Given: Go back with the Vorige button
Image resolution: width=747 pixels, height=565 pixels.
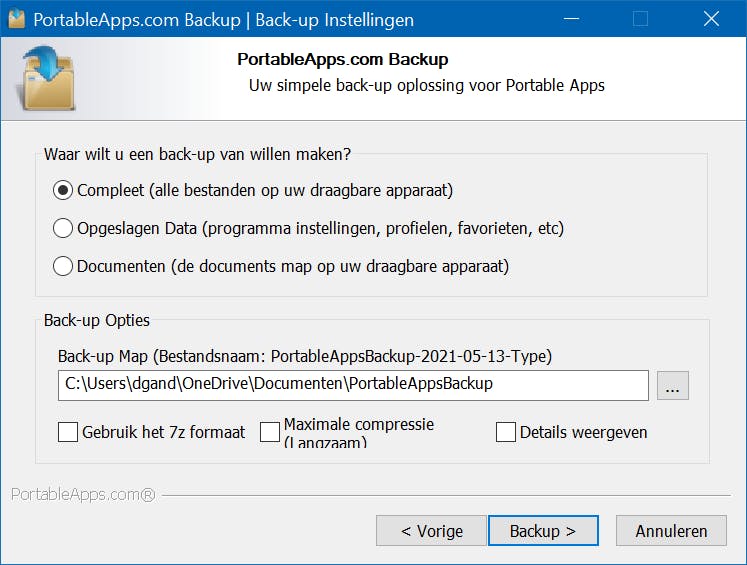Looking at the screenshot, I should pos(431,531).
